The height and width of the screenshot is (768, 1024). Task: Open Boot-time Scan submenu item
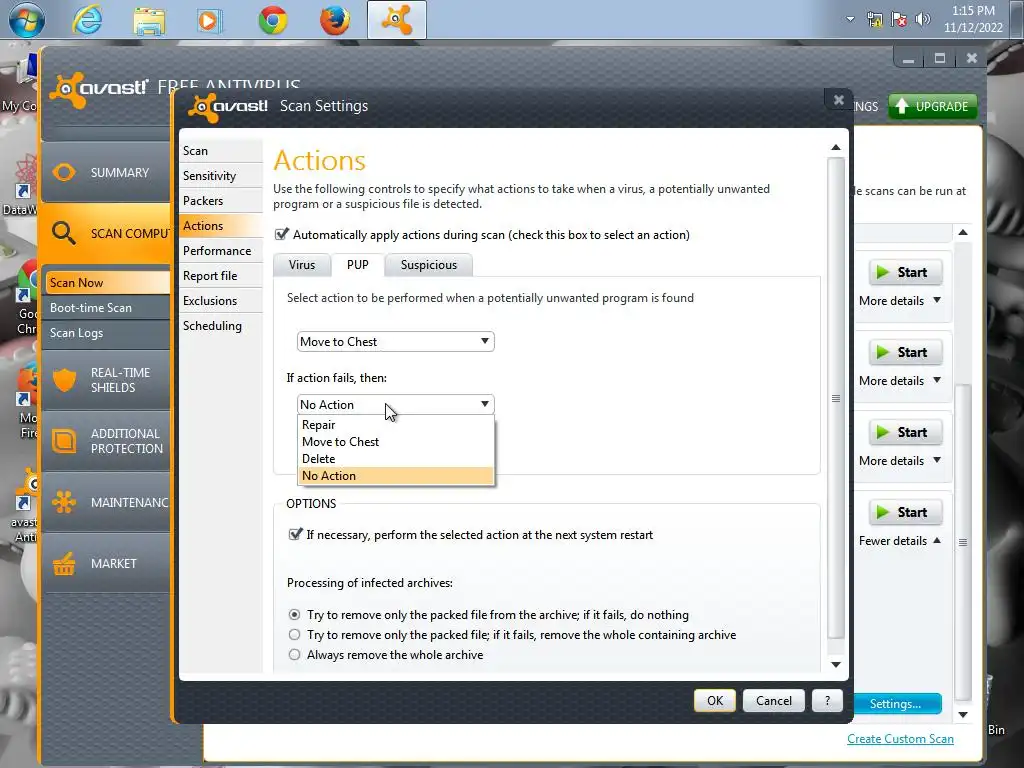pos(108,308)
